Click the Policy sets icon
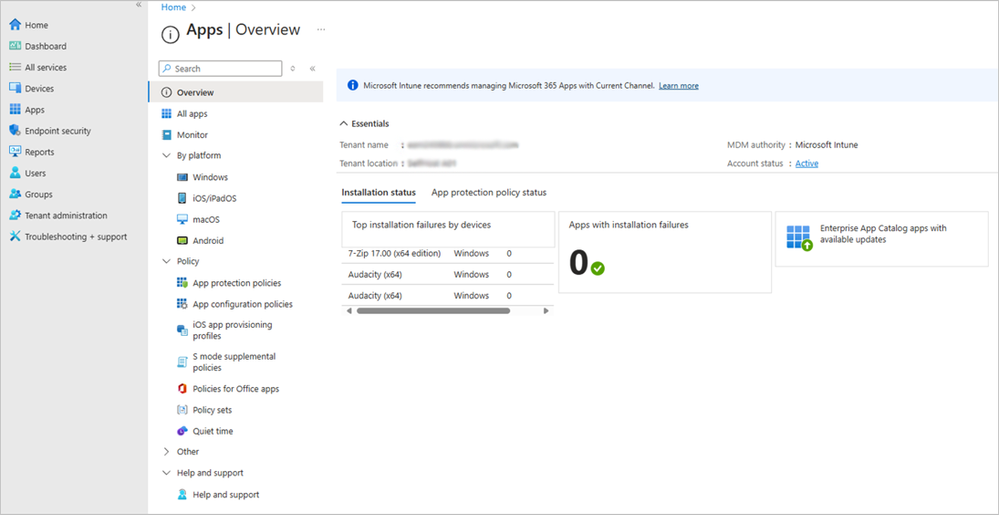Screen dimensions: 999x515 coord(182,410)
